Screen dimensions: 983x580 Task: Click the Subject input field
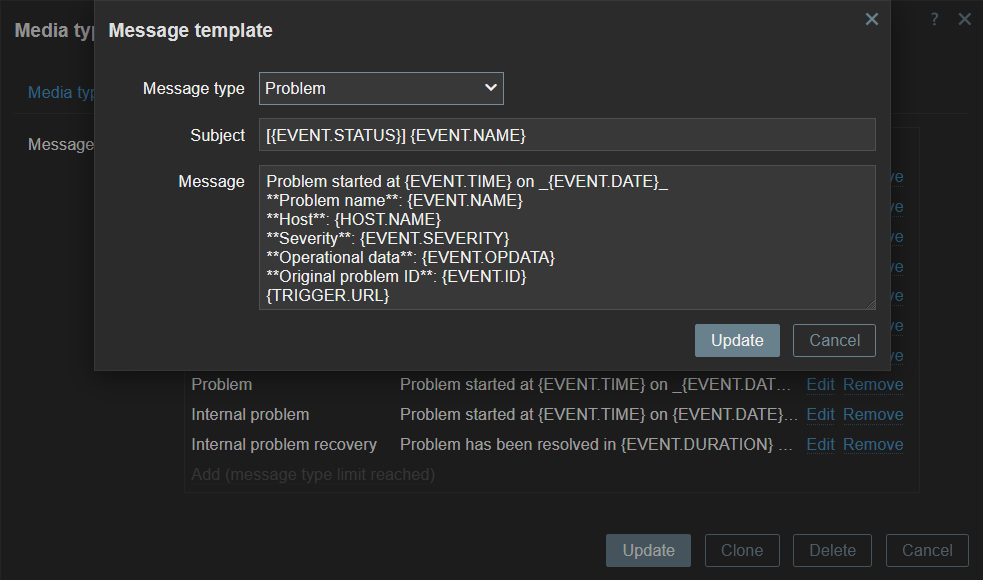(567, 135)
